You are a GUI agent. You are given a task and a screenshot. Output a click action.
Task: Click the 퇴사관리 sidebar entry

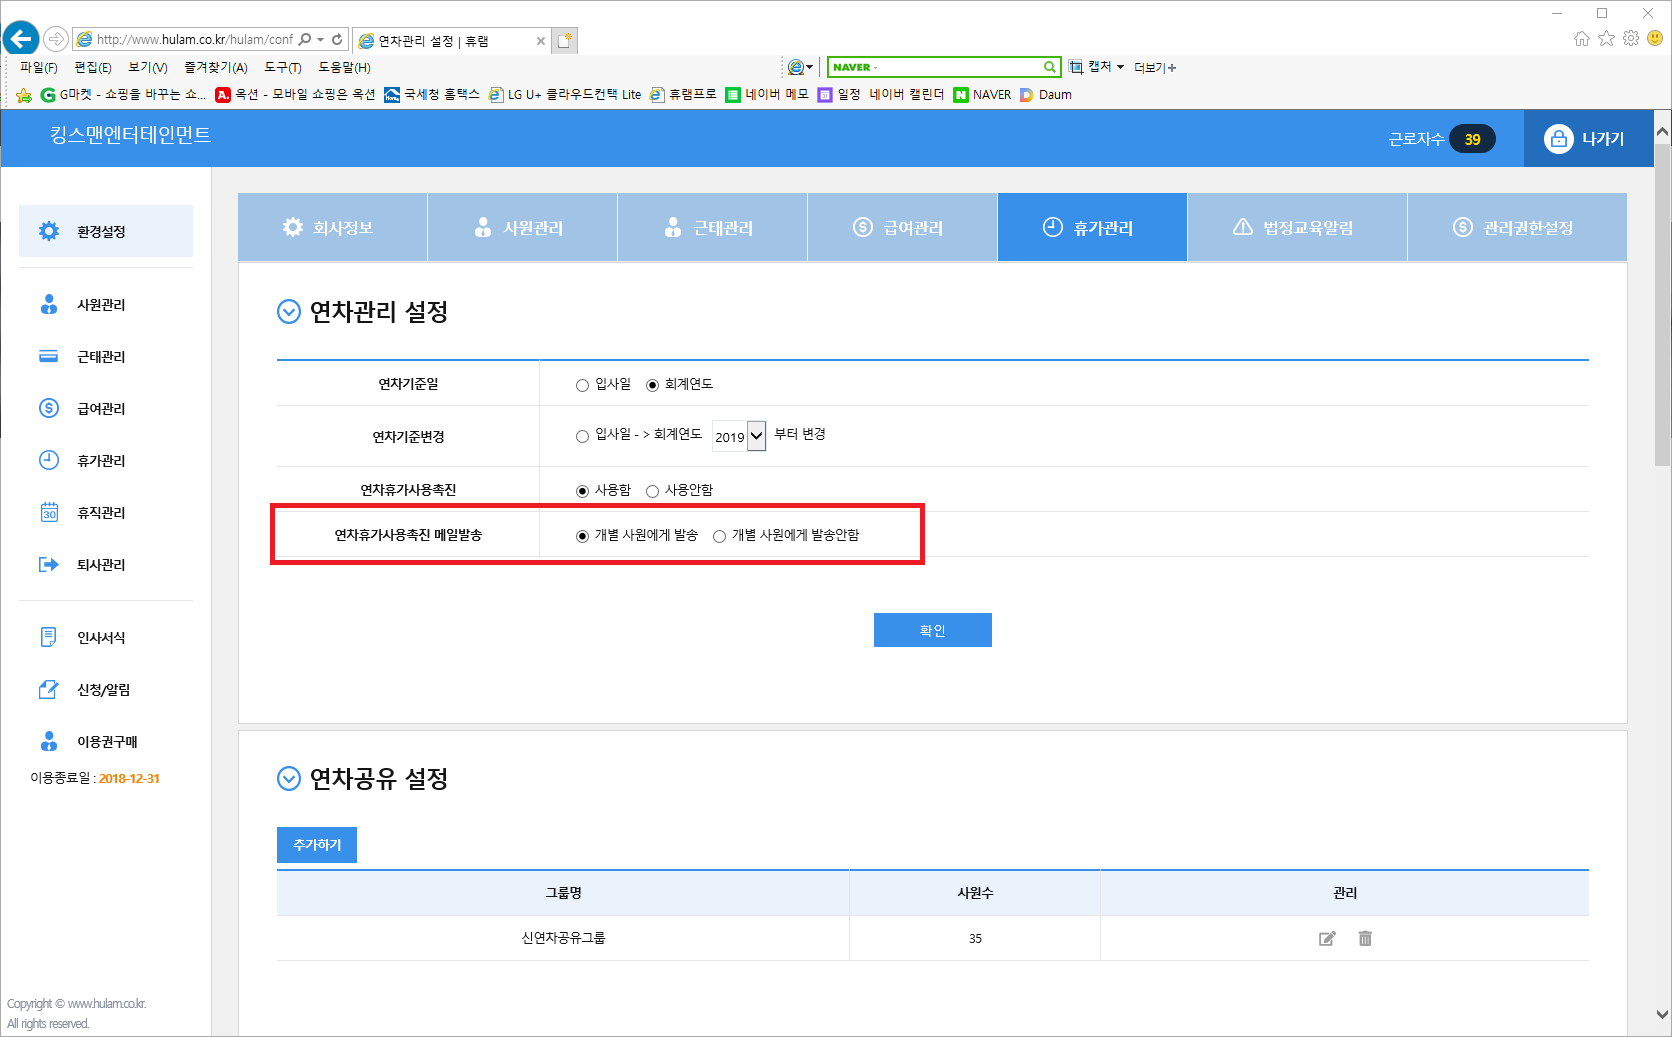pos(100,565)
